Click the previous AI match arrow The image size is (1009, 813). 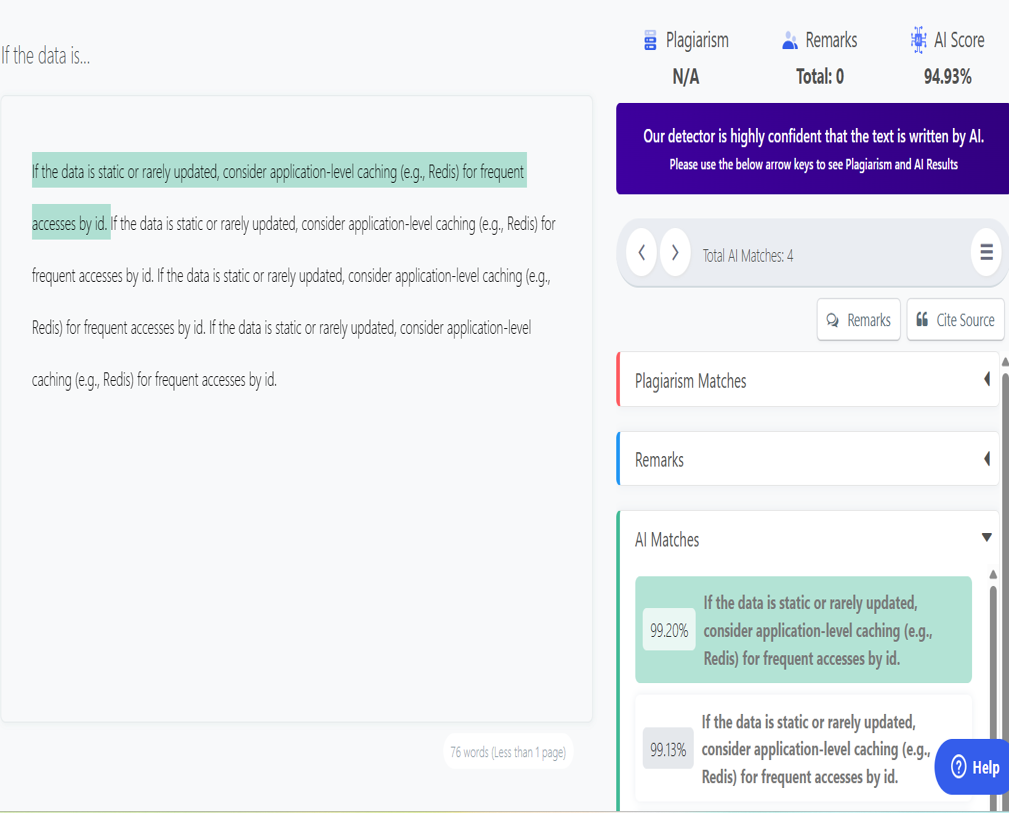[x=641, y=253]
